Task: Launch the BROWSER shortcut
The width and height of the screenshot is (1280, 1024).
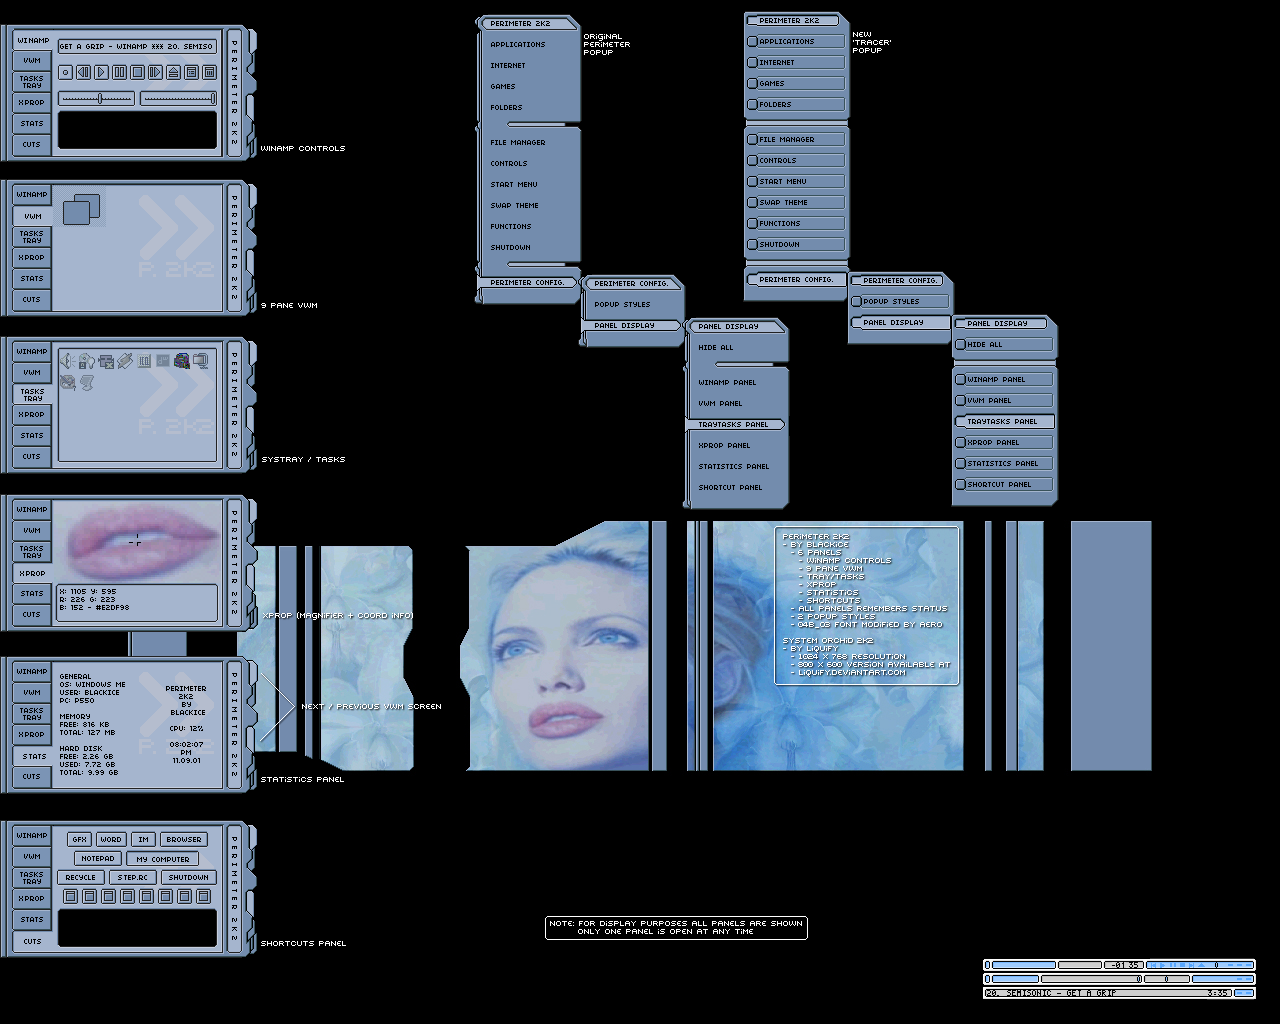Action: pyautogui.click(x=184, y=840)
